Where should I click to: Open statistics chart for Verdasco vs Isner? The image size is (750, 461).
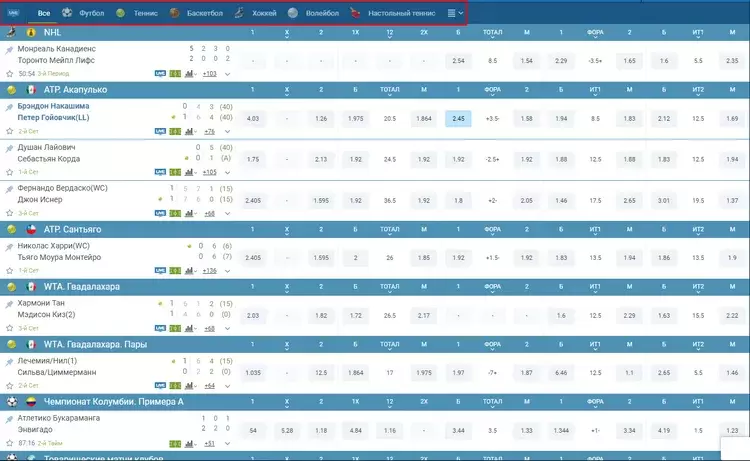point(190,213)
